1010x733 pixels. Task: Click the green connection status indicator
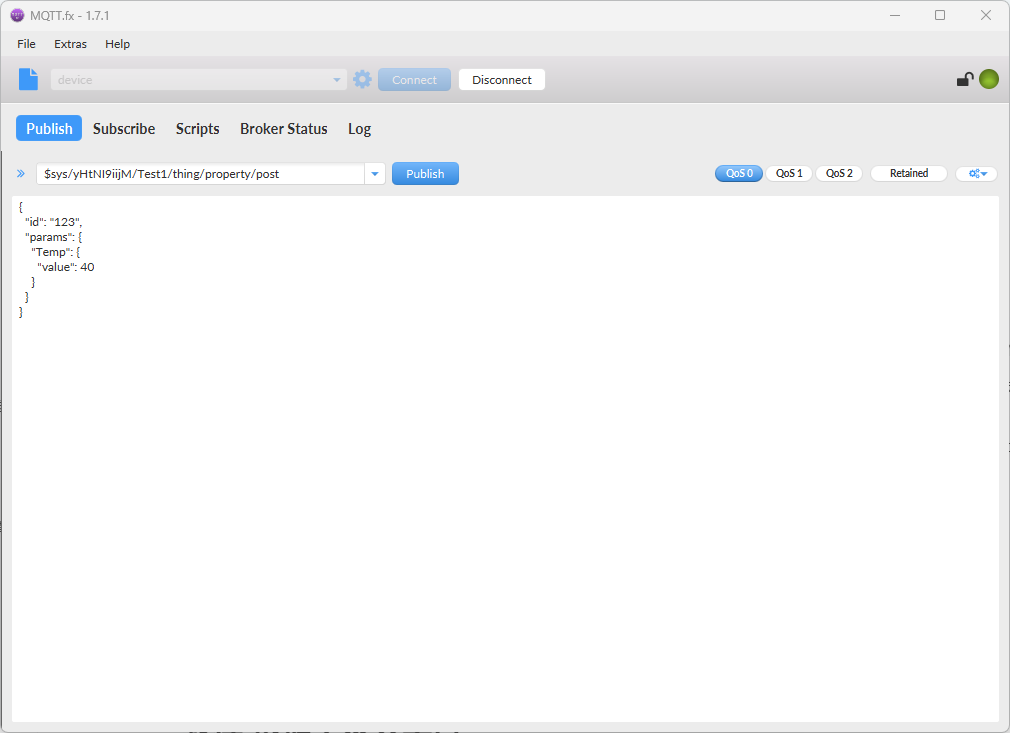click(989, 80)
